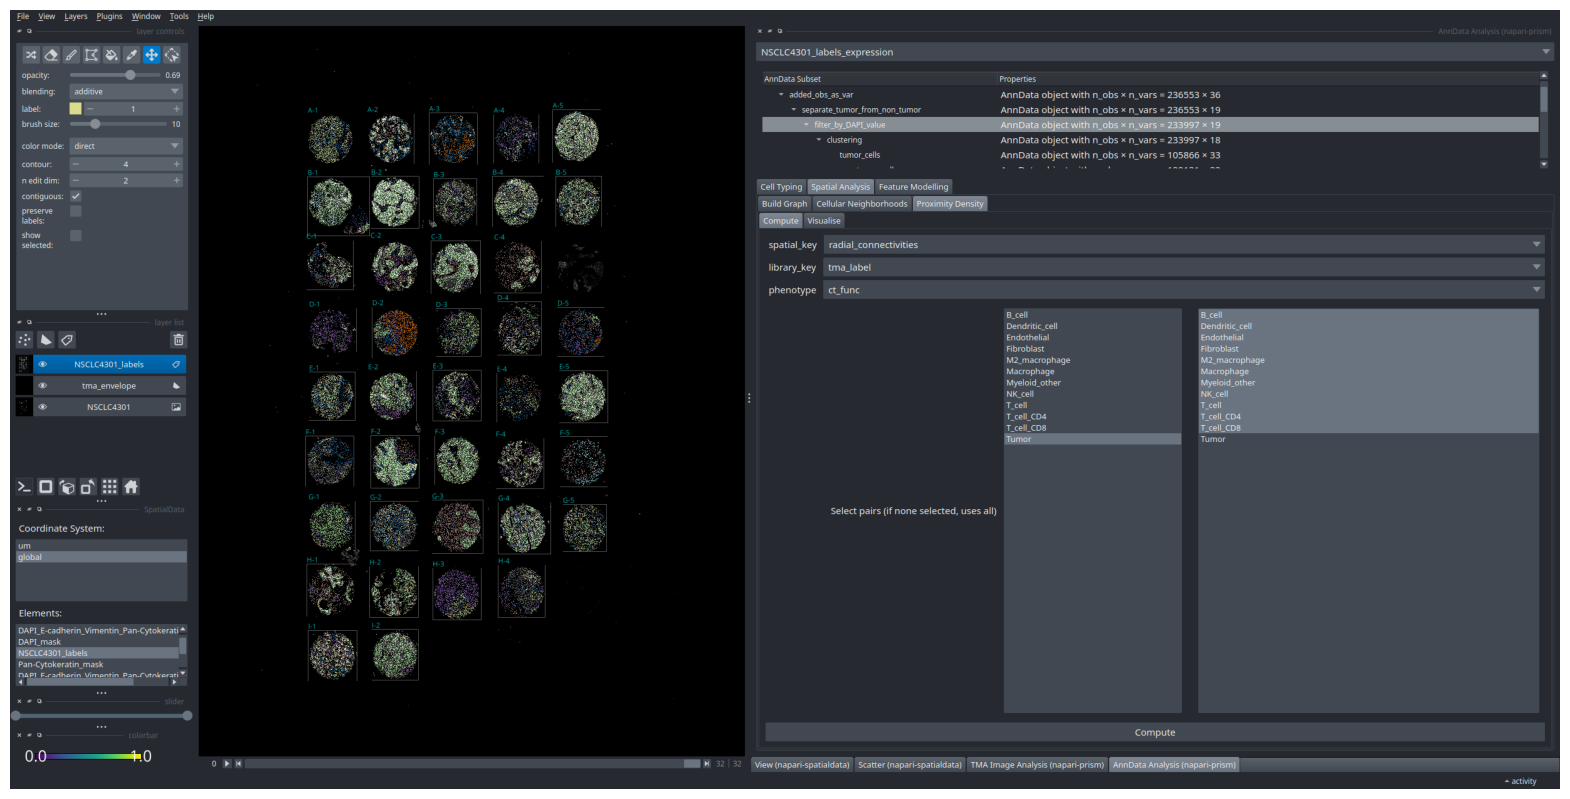Select the paint brush tool
This screenshot has width=1570, height=799.
coord(71,55)
